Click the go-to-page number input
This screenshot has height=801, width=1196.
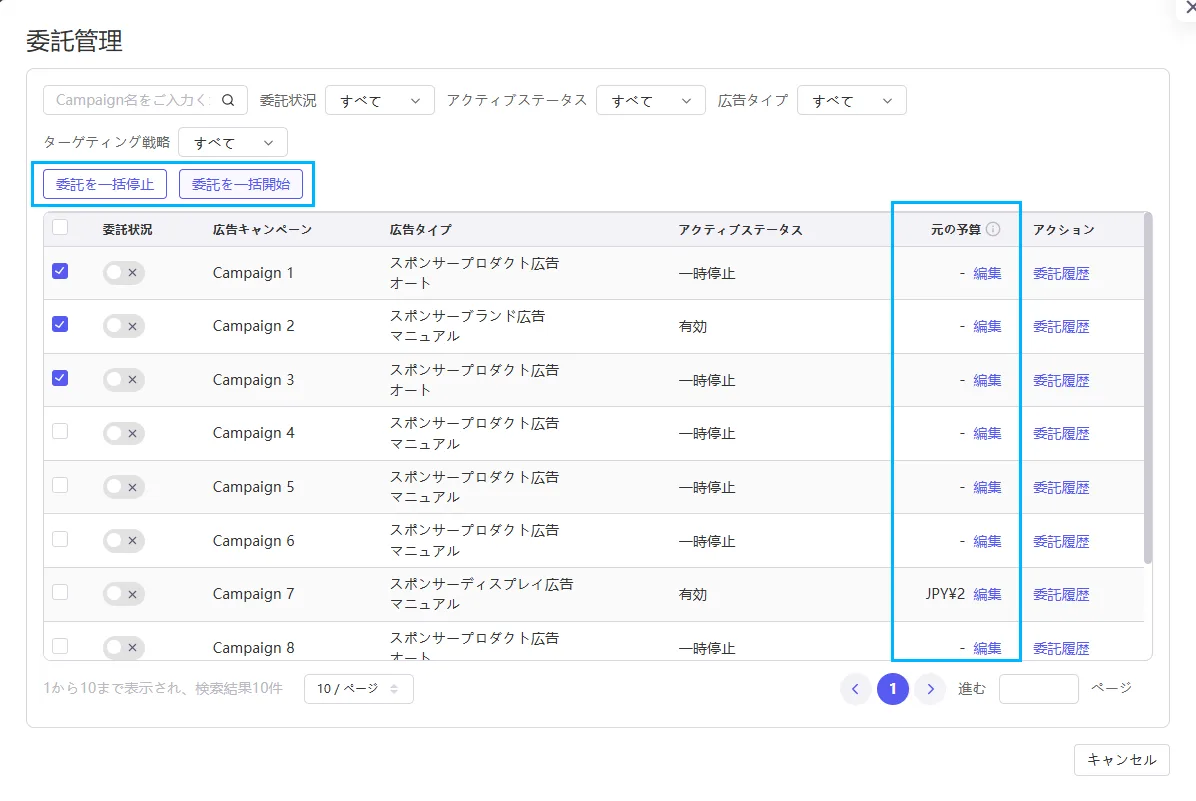tap(1038, 689)
